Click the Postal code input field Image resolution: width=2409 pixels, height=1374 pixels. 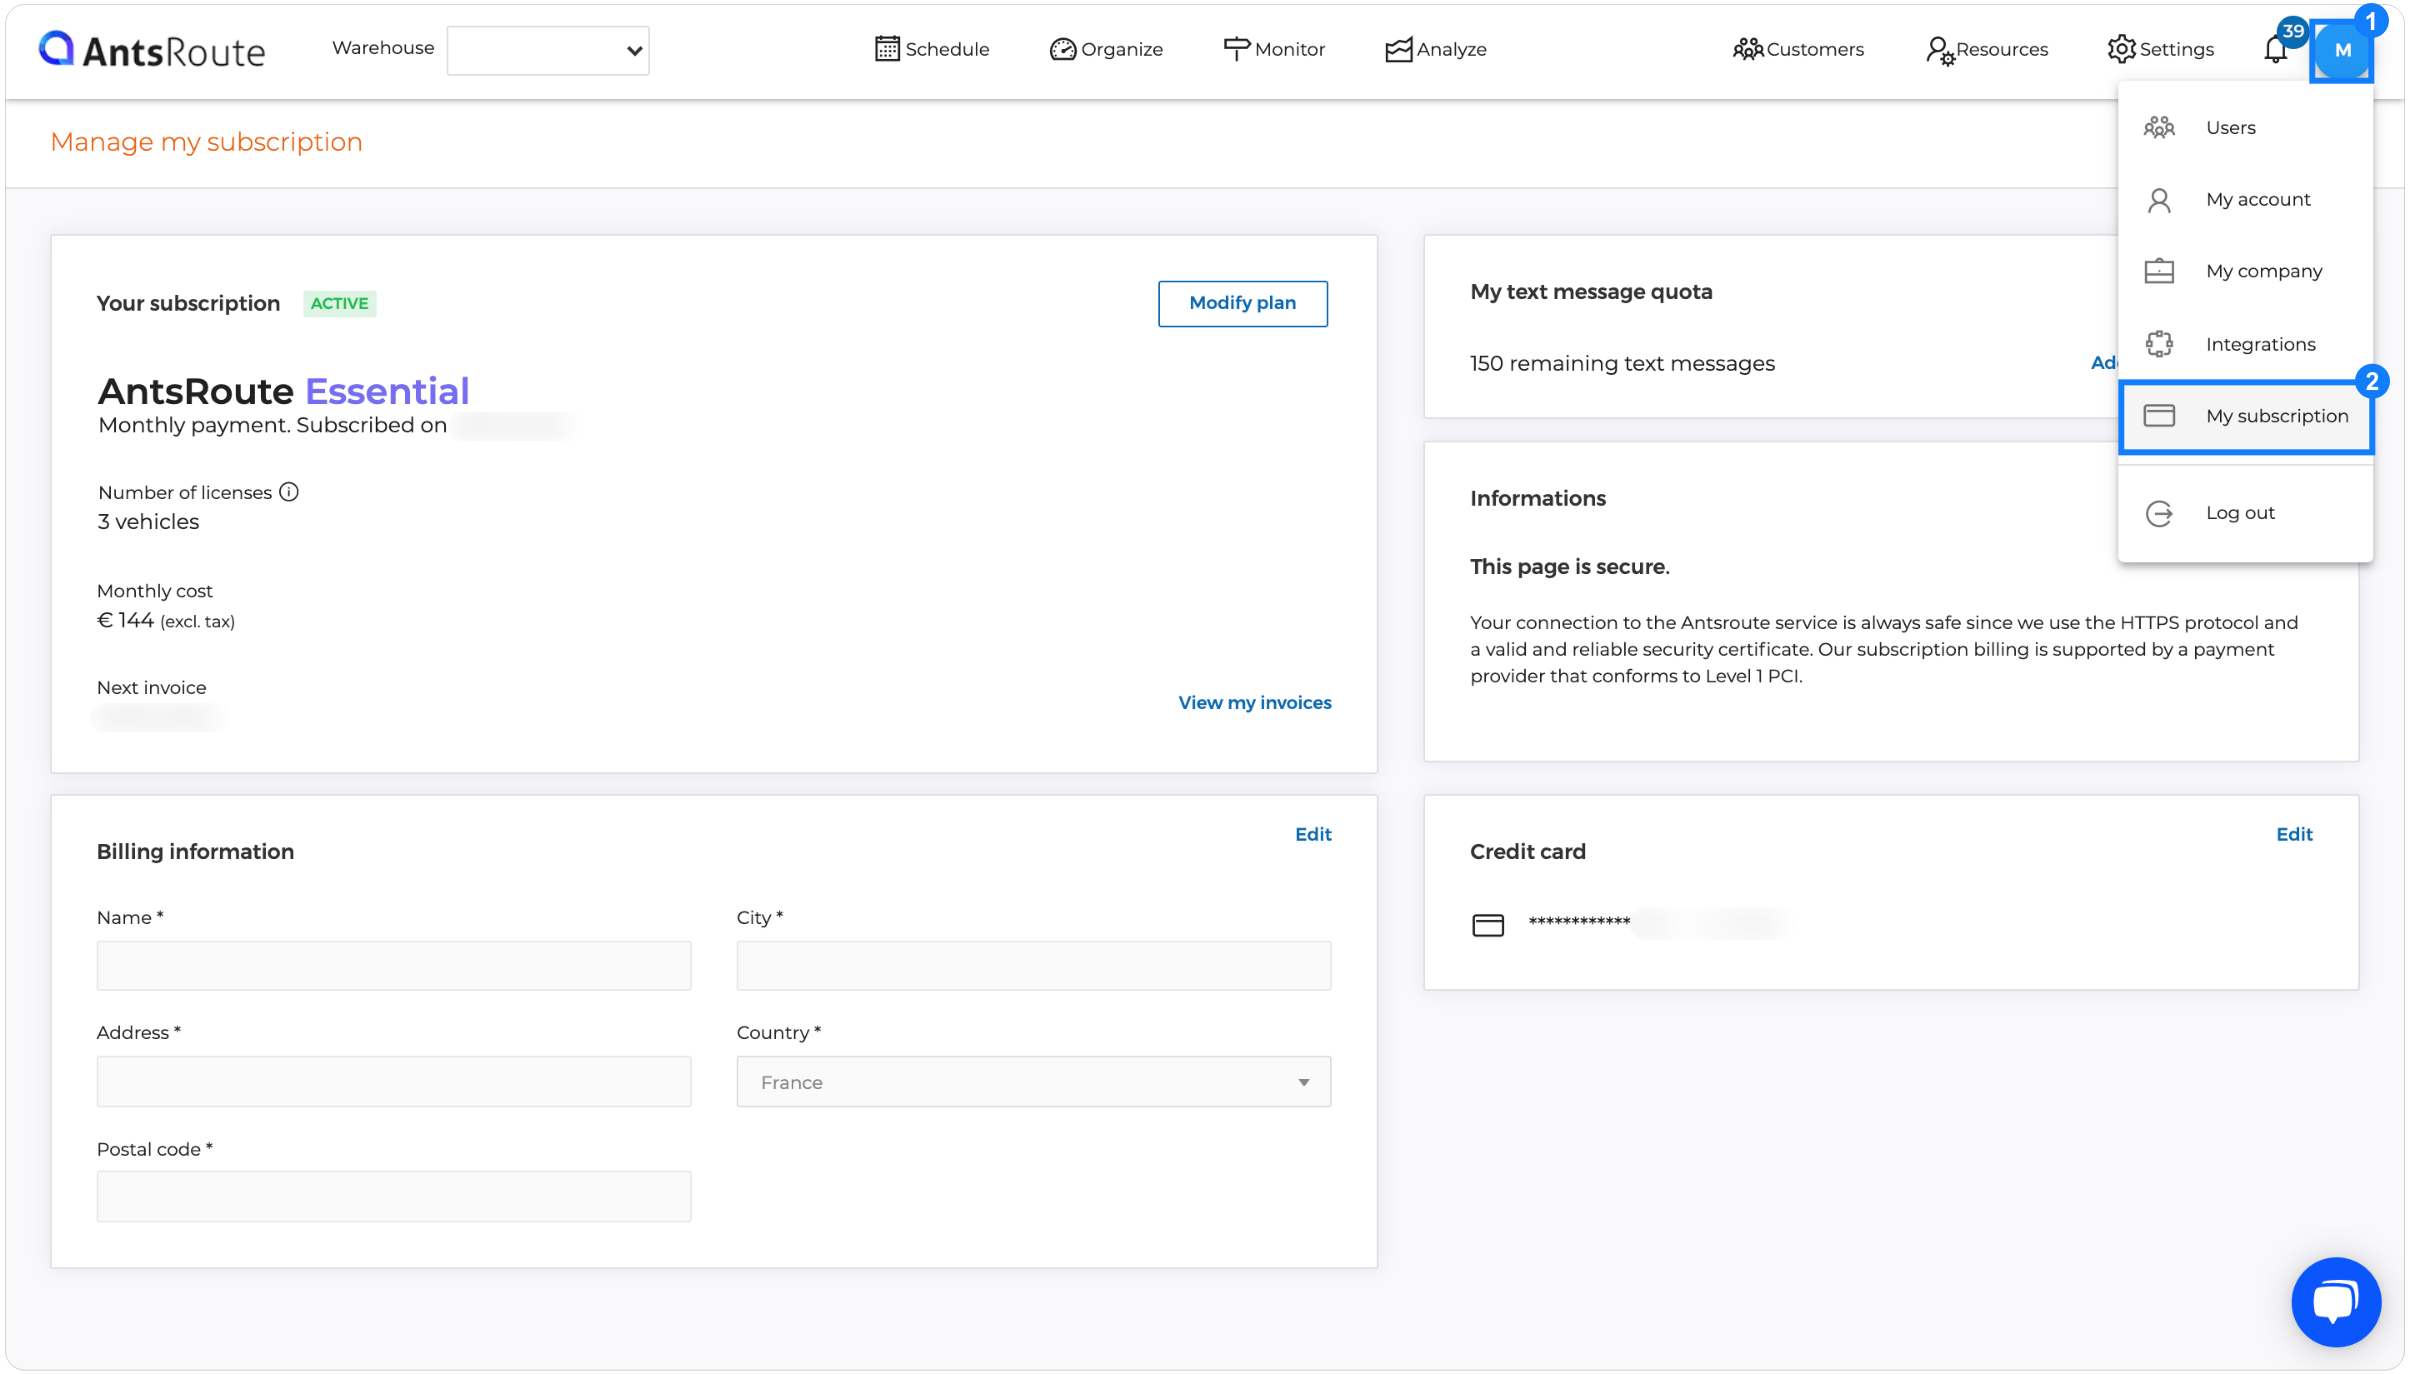pos(394,1196)
